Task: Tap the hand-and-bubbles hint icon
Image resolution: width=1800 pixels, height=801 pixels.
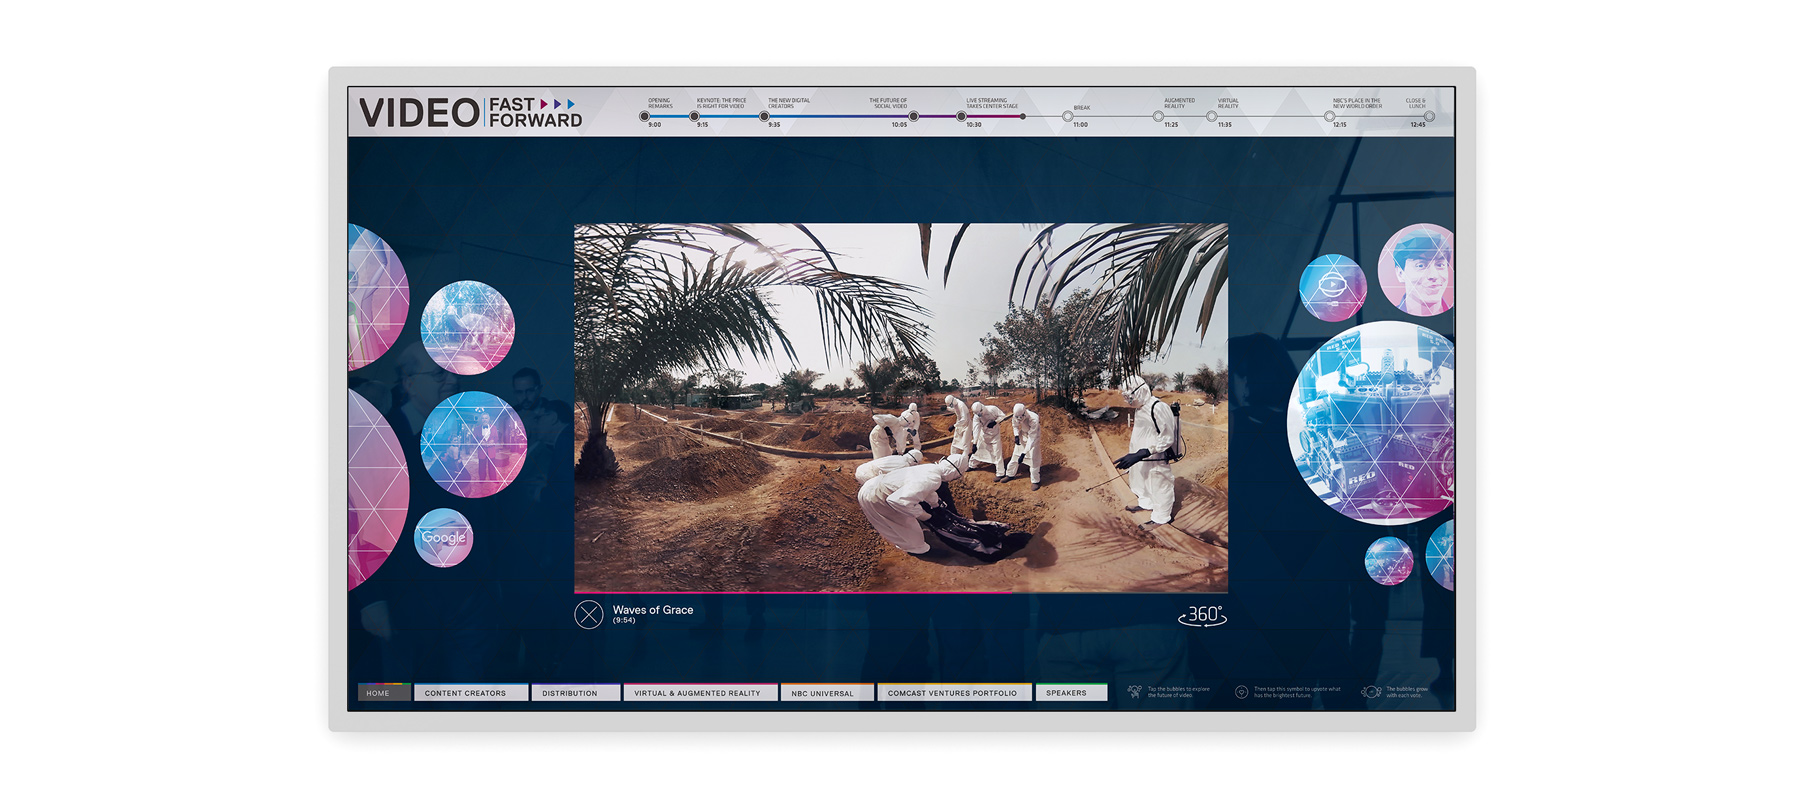Action: click(x=1134, y=692)
